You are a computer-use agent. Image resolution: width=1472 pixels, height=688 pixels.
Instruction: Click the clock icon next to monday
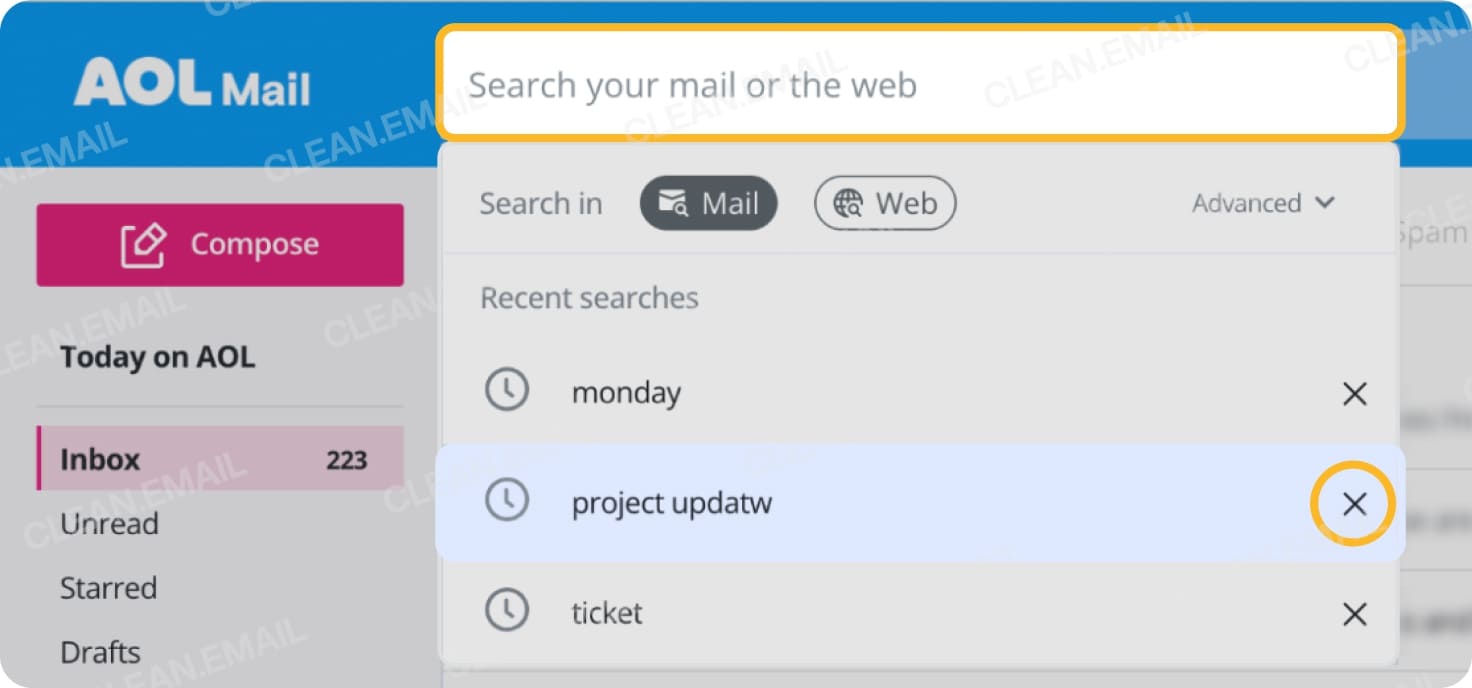(x=507, y=390)
